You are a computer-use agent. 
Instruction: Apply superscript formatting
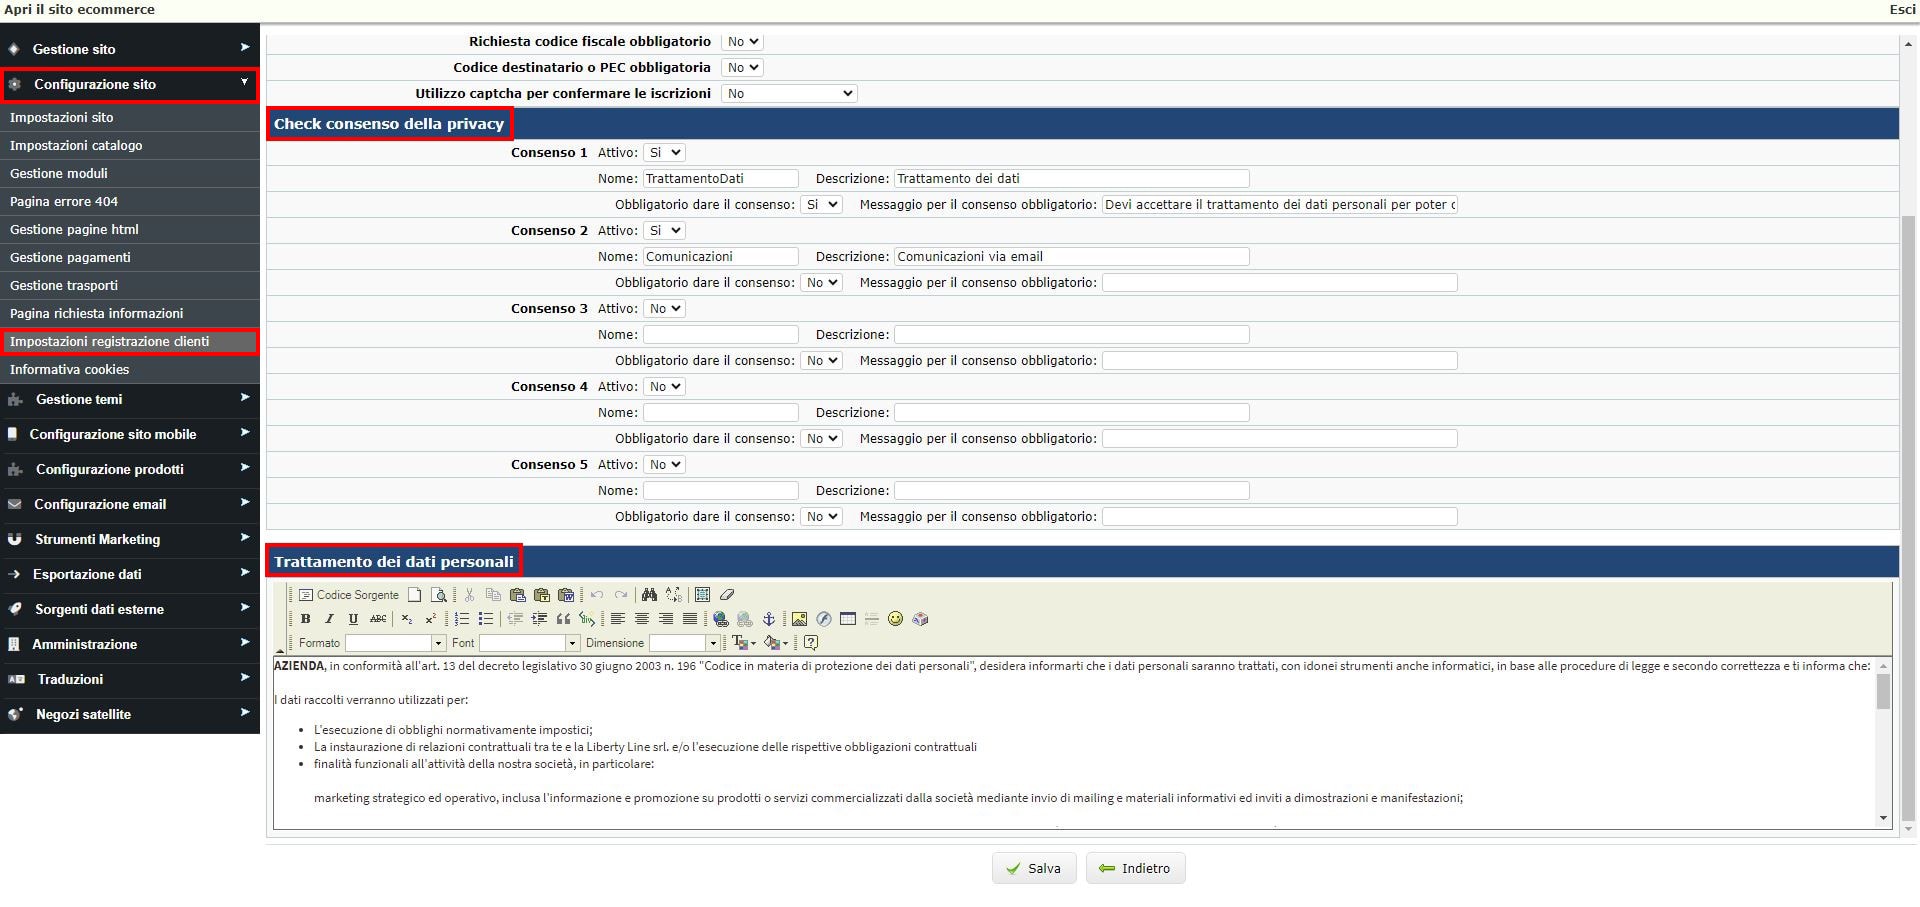point(431,619)
